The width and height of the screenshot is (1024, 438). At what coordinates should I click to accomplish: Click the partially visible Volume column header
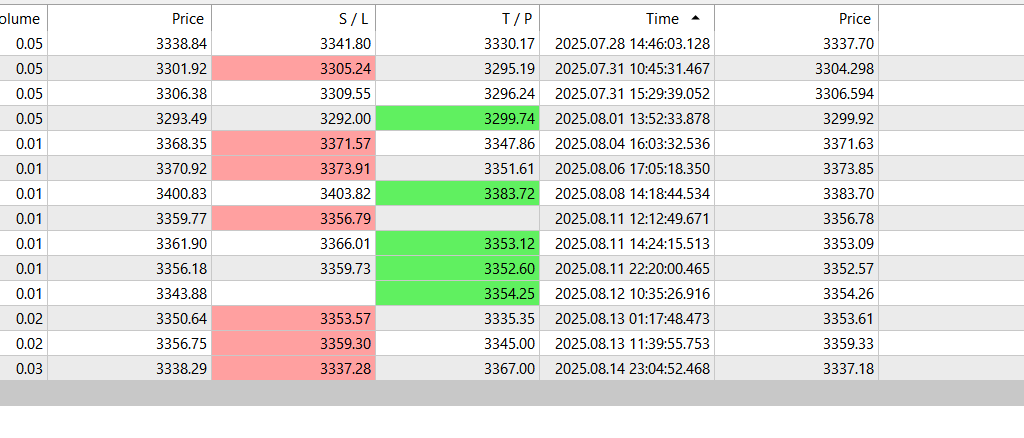tap(20, 18)
